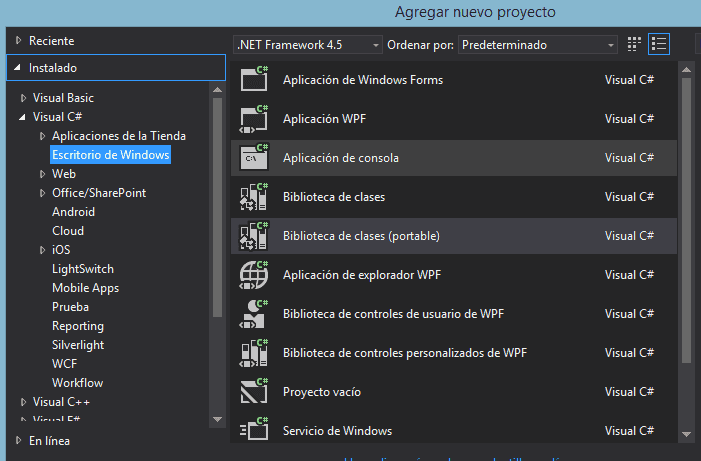Click the Aplicación WPF template icon
This screenshot has width=701, height=461.
pos(254,119)
